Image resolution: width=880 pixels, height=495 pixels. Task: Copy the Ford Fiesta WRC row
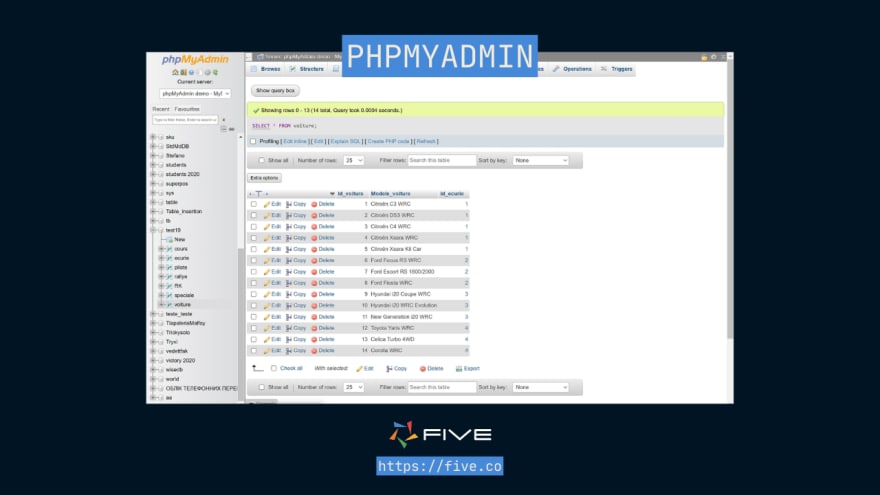[296, 283]
